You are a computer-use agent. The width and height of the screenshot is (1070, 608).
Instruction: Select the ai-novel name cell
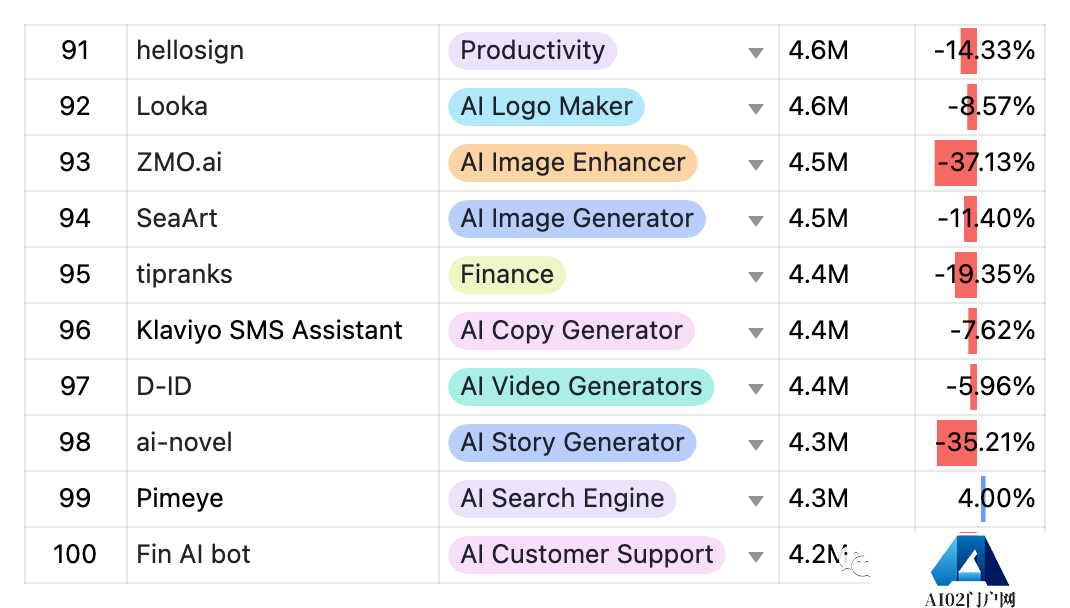tap(184, 443)
